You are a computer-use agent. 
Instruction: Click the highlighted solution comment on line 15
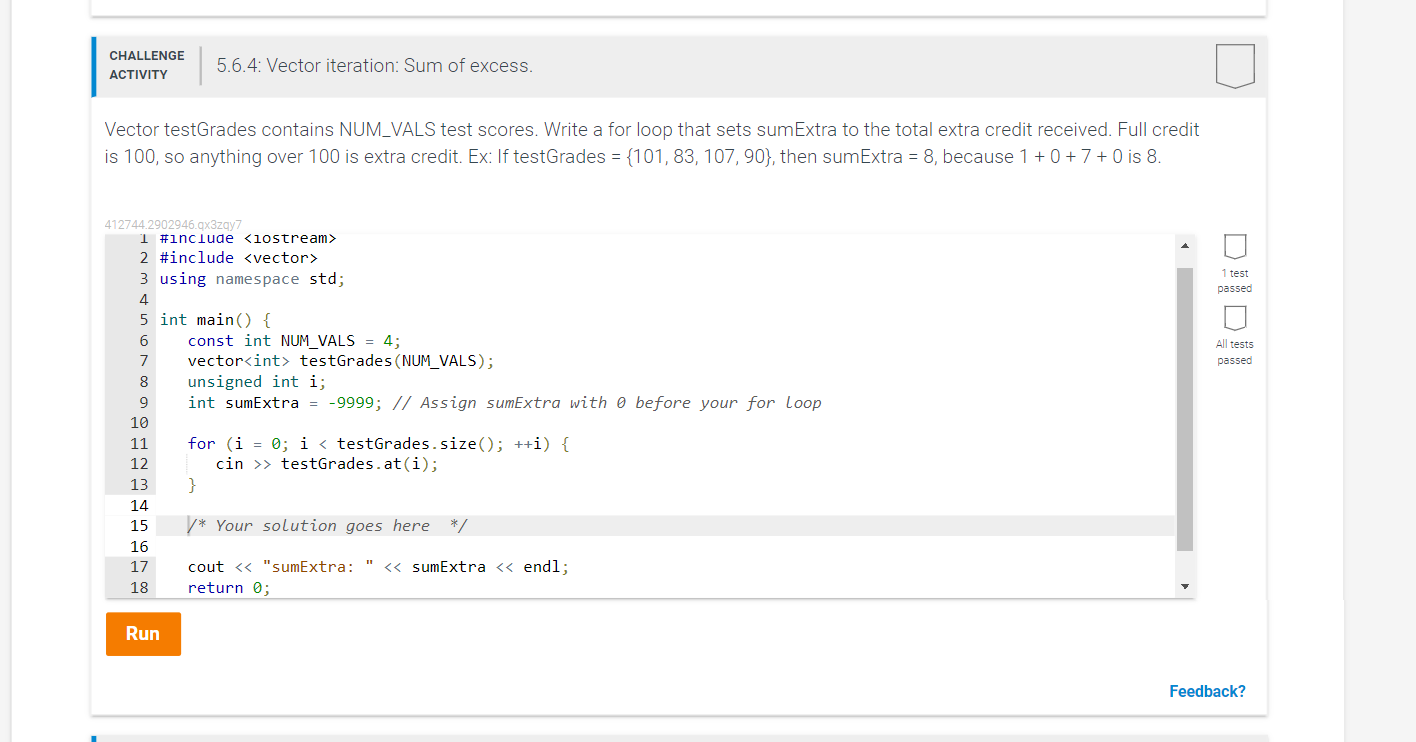click(x=330, y=525)
